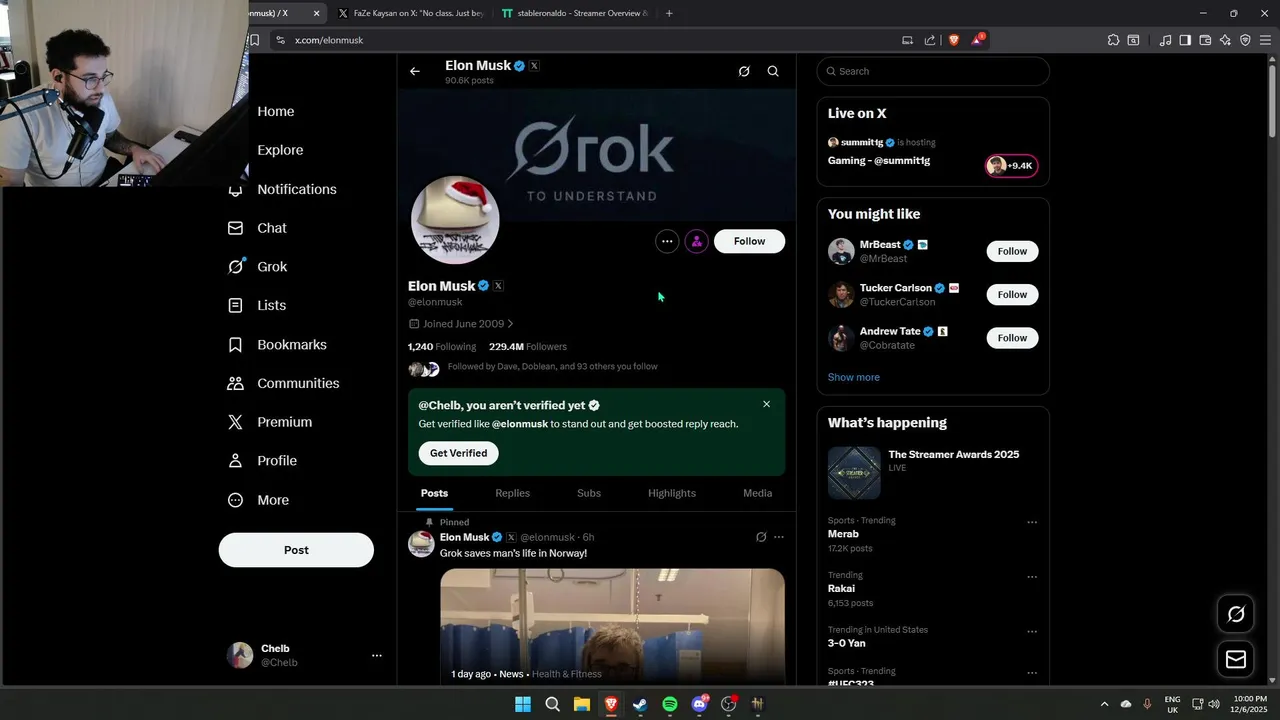The height and width of the screenshot is (720, 1280).
Task: Click Show more under You might like
Action: click(854, 377)
